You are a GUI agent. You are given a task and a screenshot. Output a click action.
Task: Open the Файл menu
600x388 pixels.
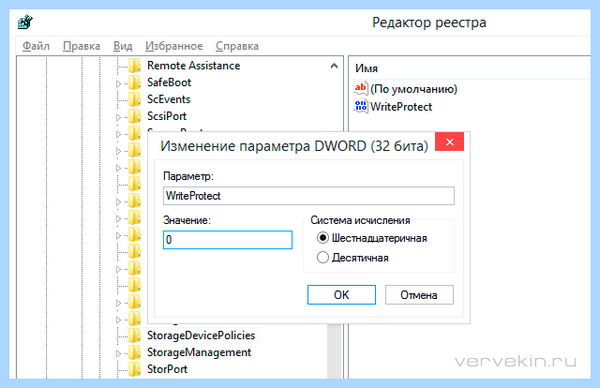click(x=36, y=46)
